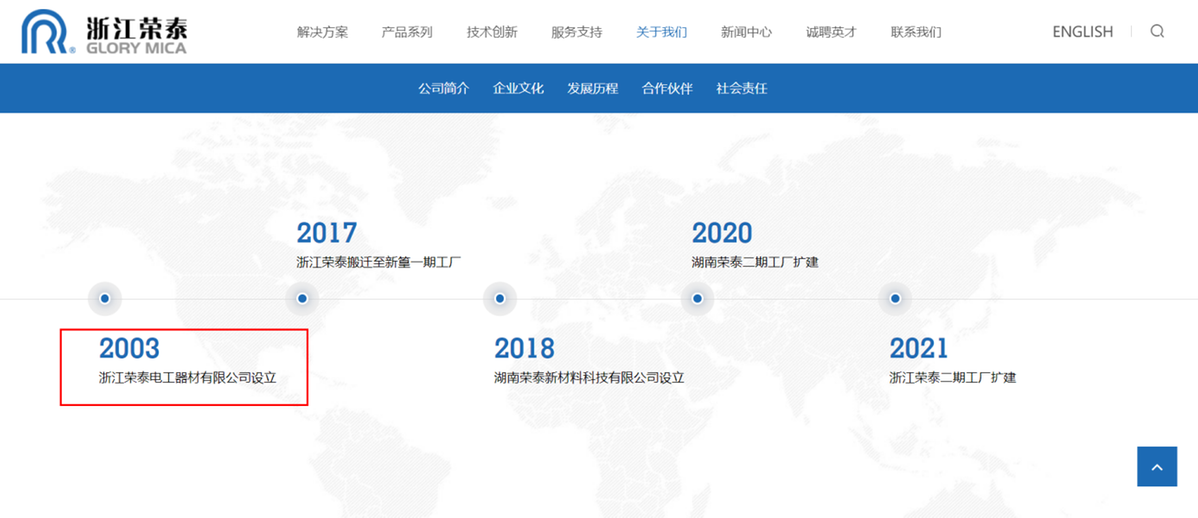Click text 浙江荣泰搬迁至新篁一期工厂
The width and height of the screenshot is (1198, 518).
click(379, 262)
